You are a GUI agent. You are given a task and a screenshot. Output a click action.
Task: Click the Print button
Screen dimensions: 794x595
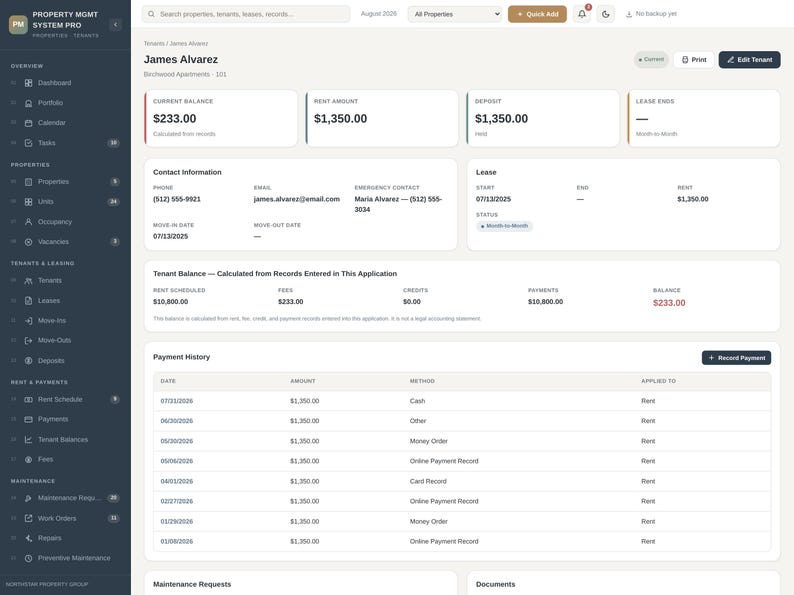694,60
